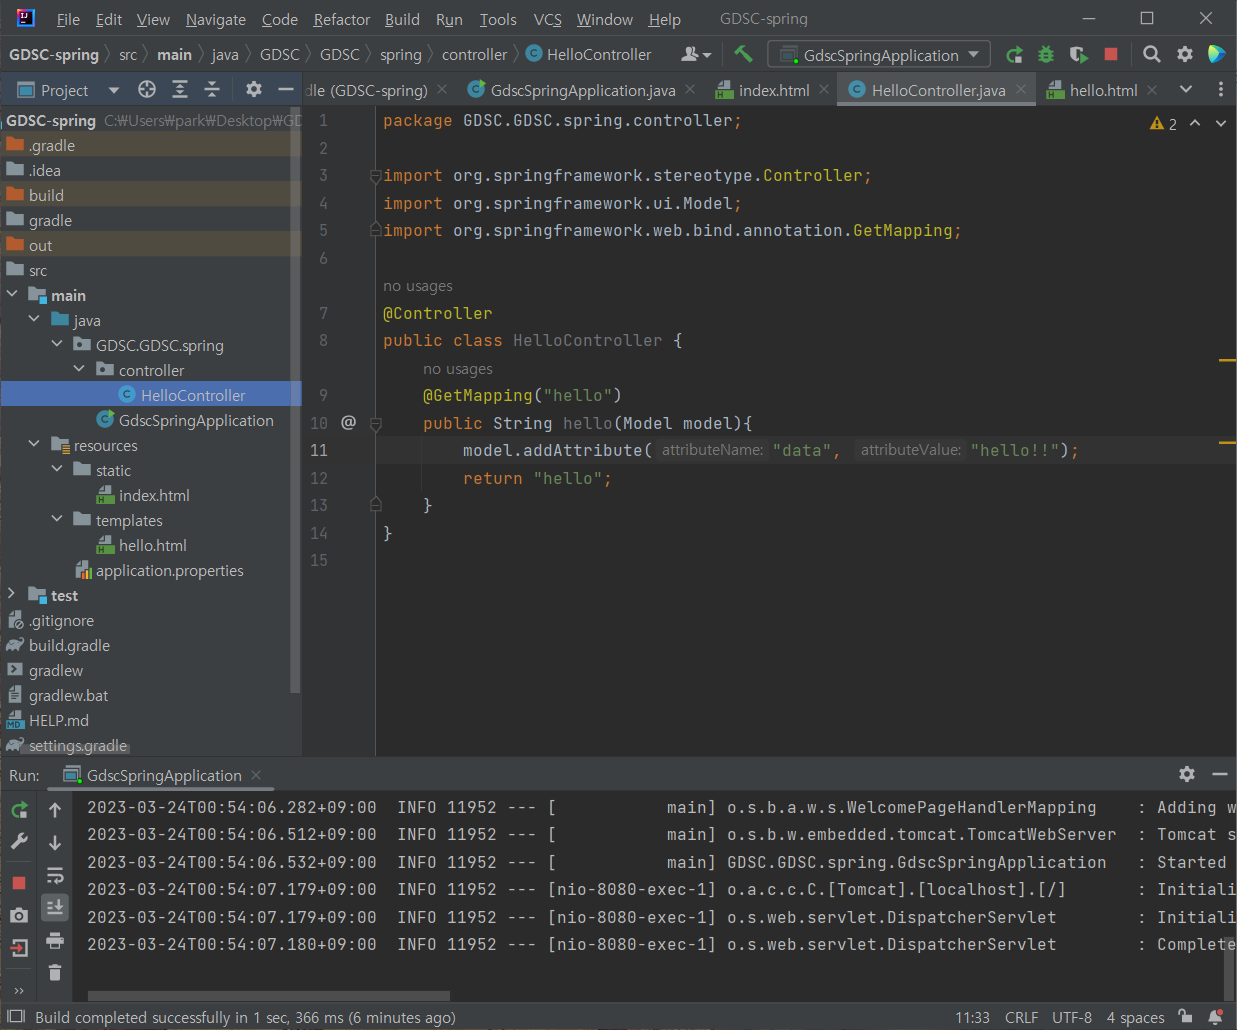Click controller in breadcrumb path
This screenshot has width=1237, height=1030.
(474, 54)
